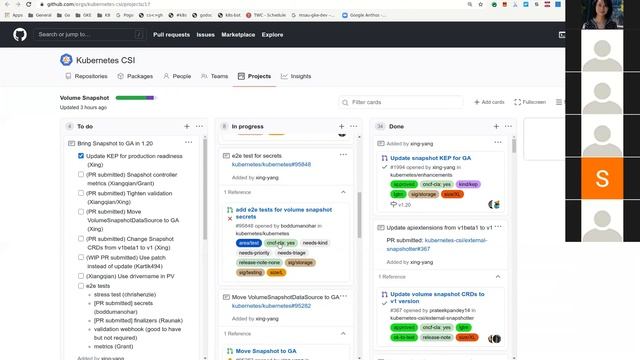Check Use patch instead of update item
640x360 pixels.
point(81,258)
